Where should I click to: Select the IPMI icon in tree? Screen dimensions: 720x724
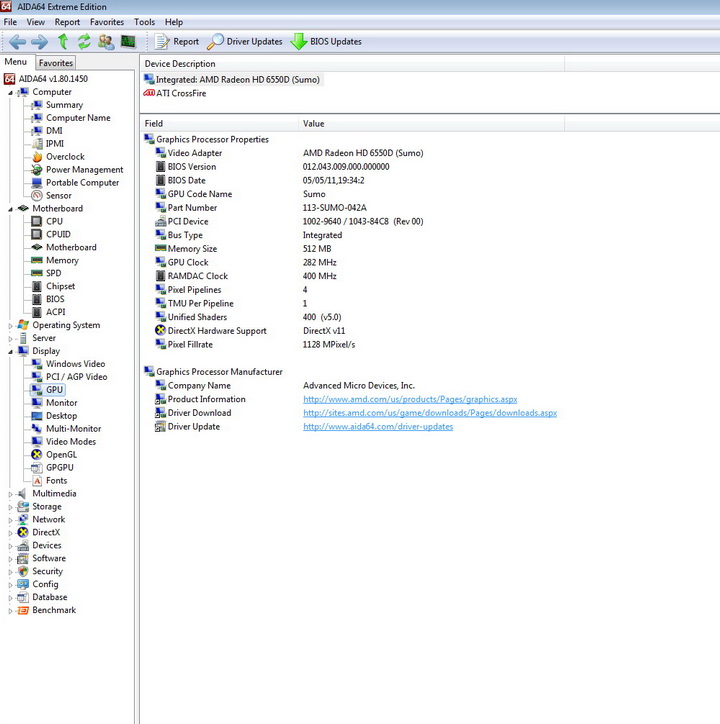37,144
